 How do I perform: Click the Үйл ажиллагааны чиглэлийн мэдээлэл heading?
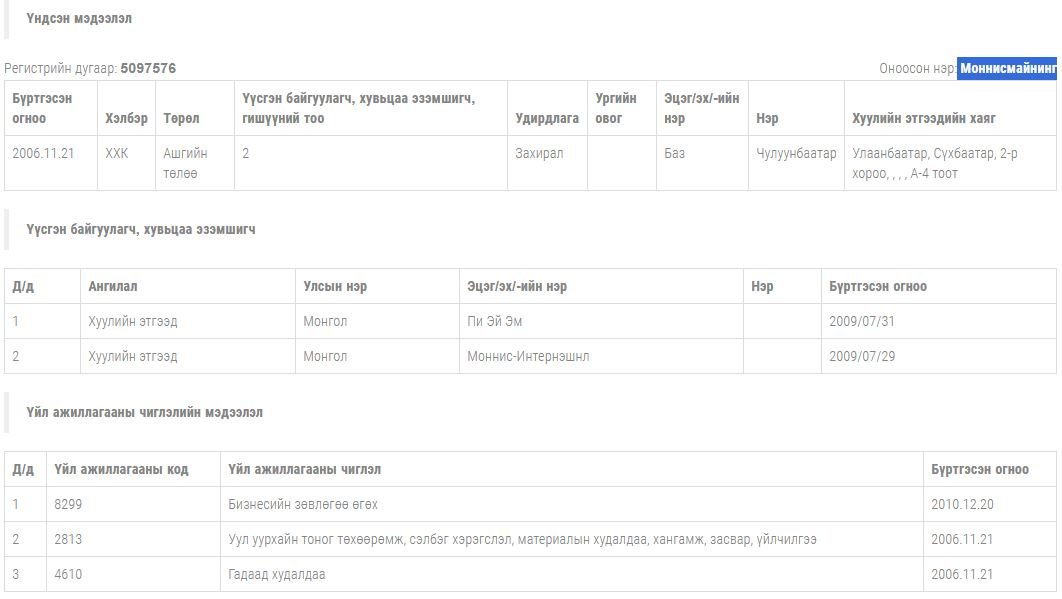(145, 412)
